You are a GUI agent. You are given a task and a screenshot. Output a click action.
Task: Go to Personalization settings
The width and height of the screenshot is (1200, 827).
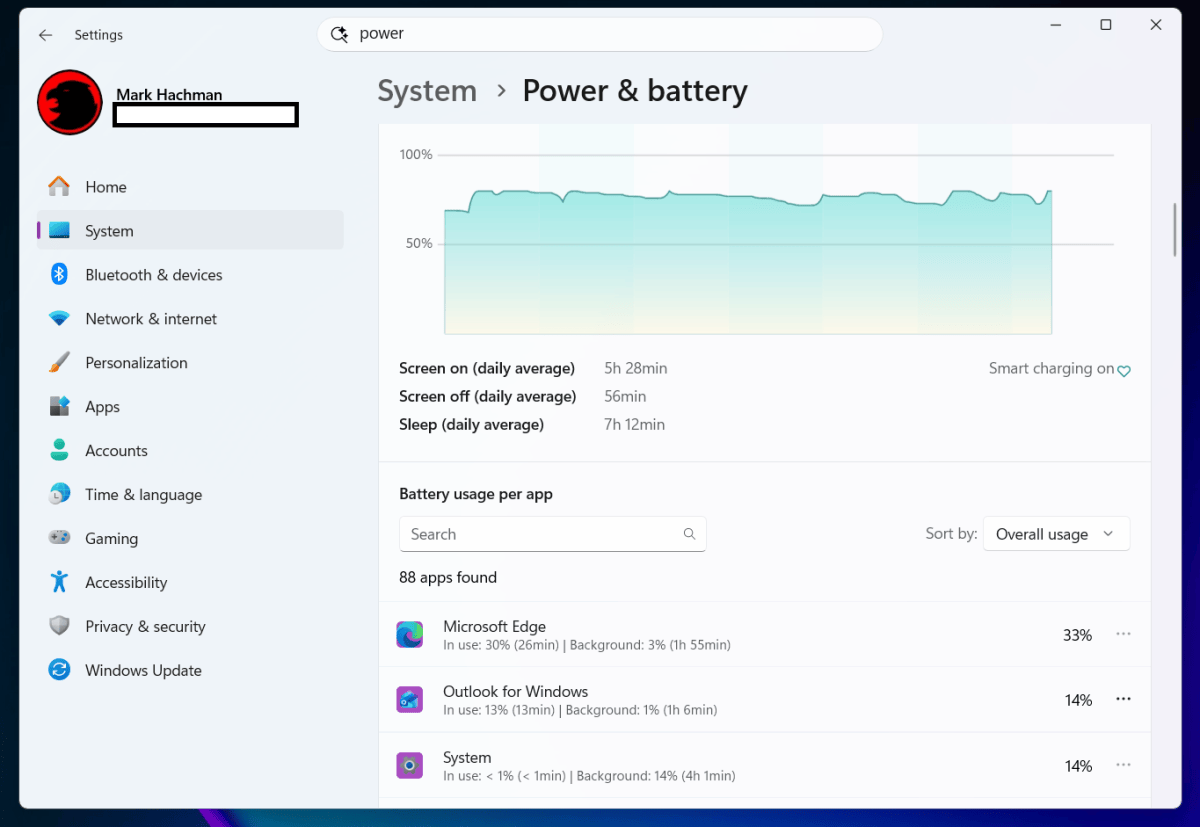tap(190, 363)
